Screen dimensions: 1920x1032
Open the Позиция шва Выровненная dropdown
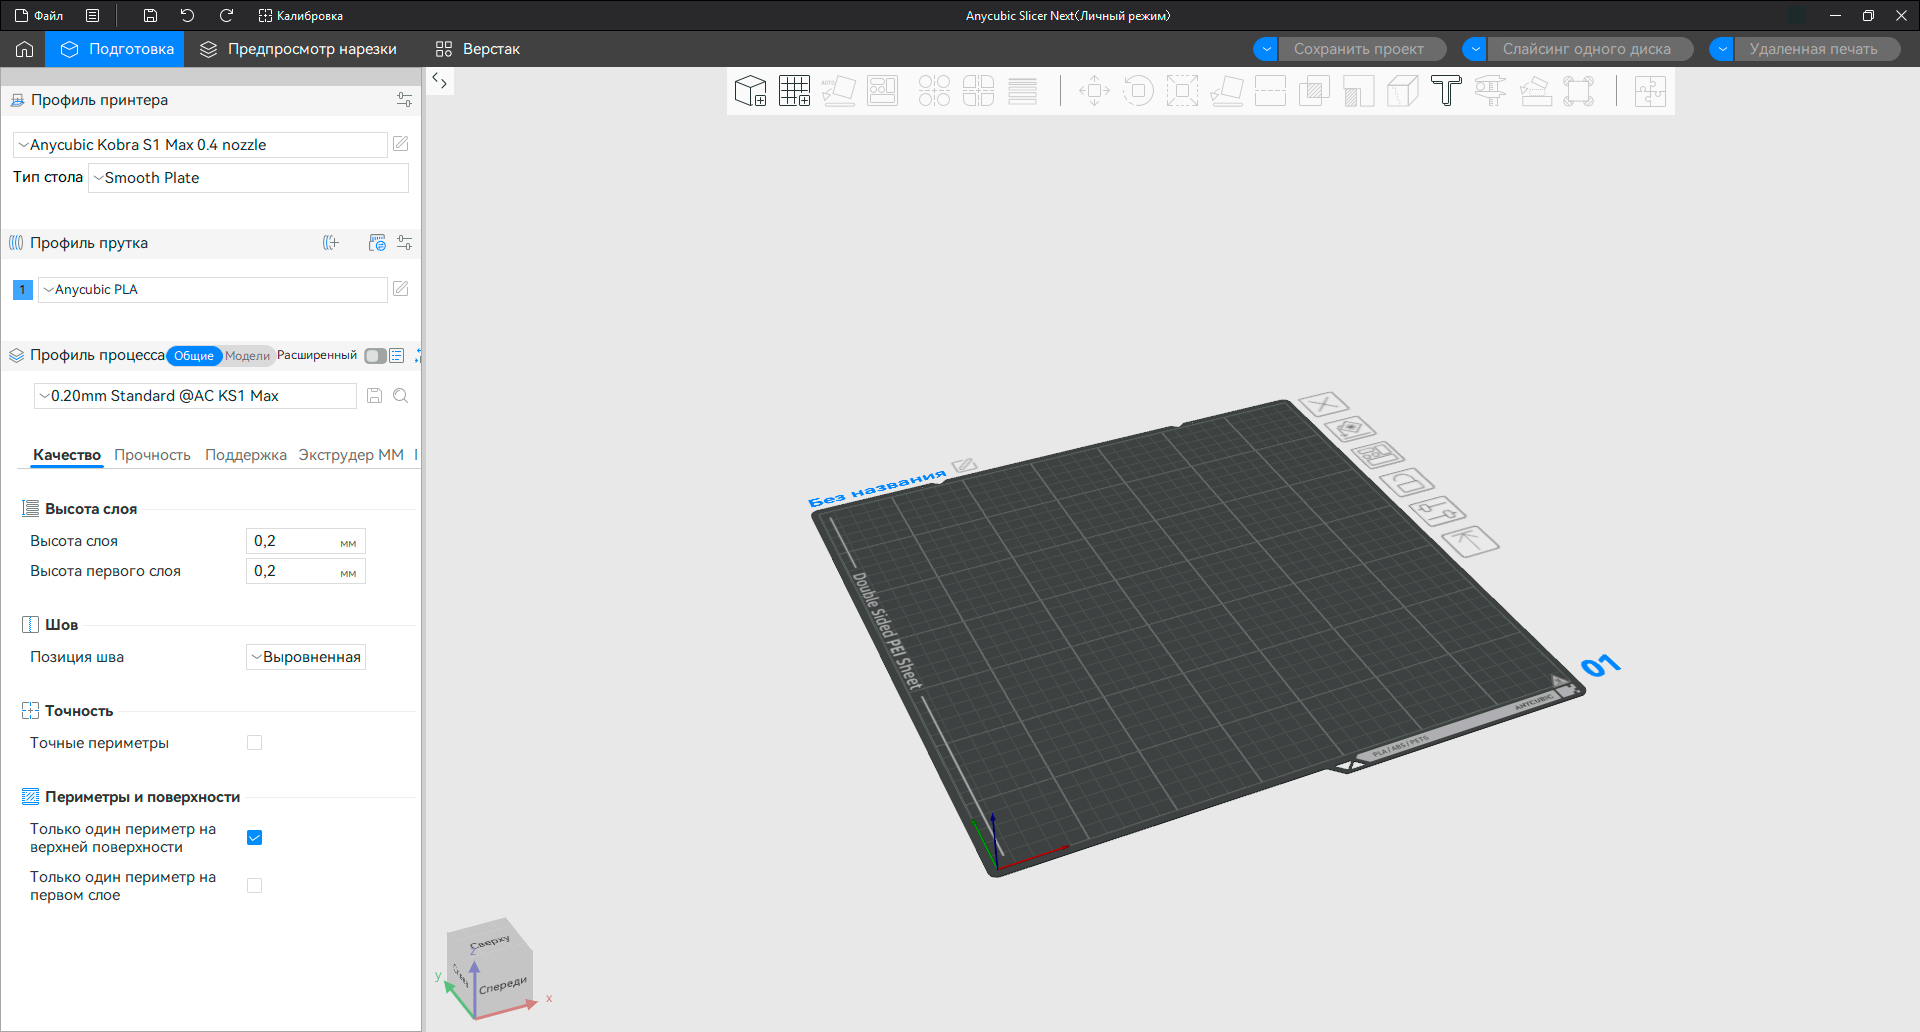(306, 657)
